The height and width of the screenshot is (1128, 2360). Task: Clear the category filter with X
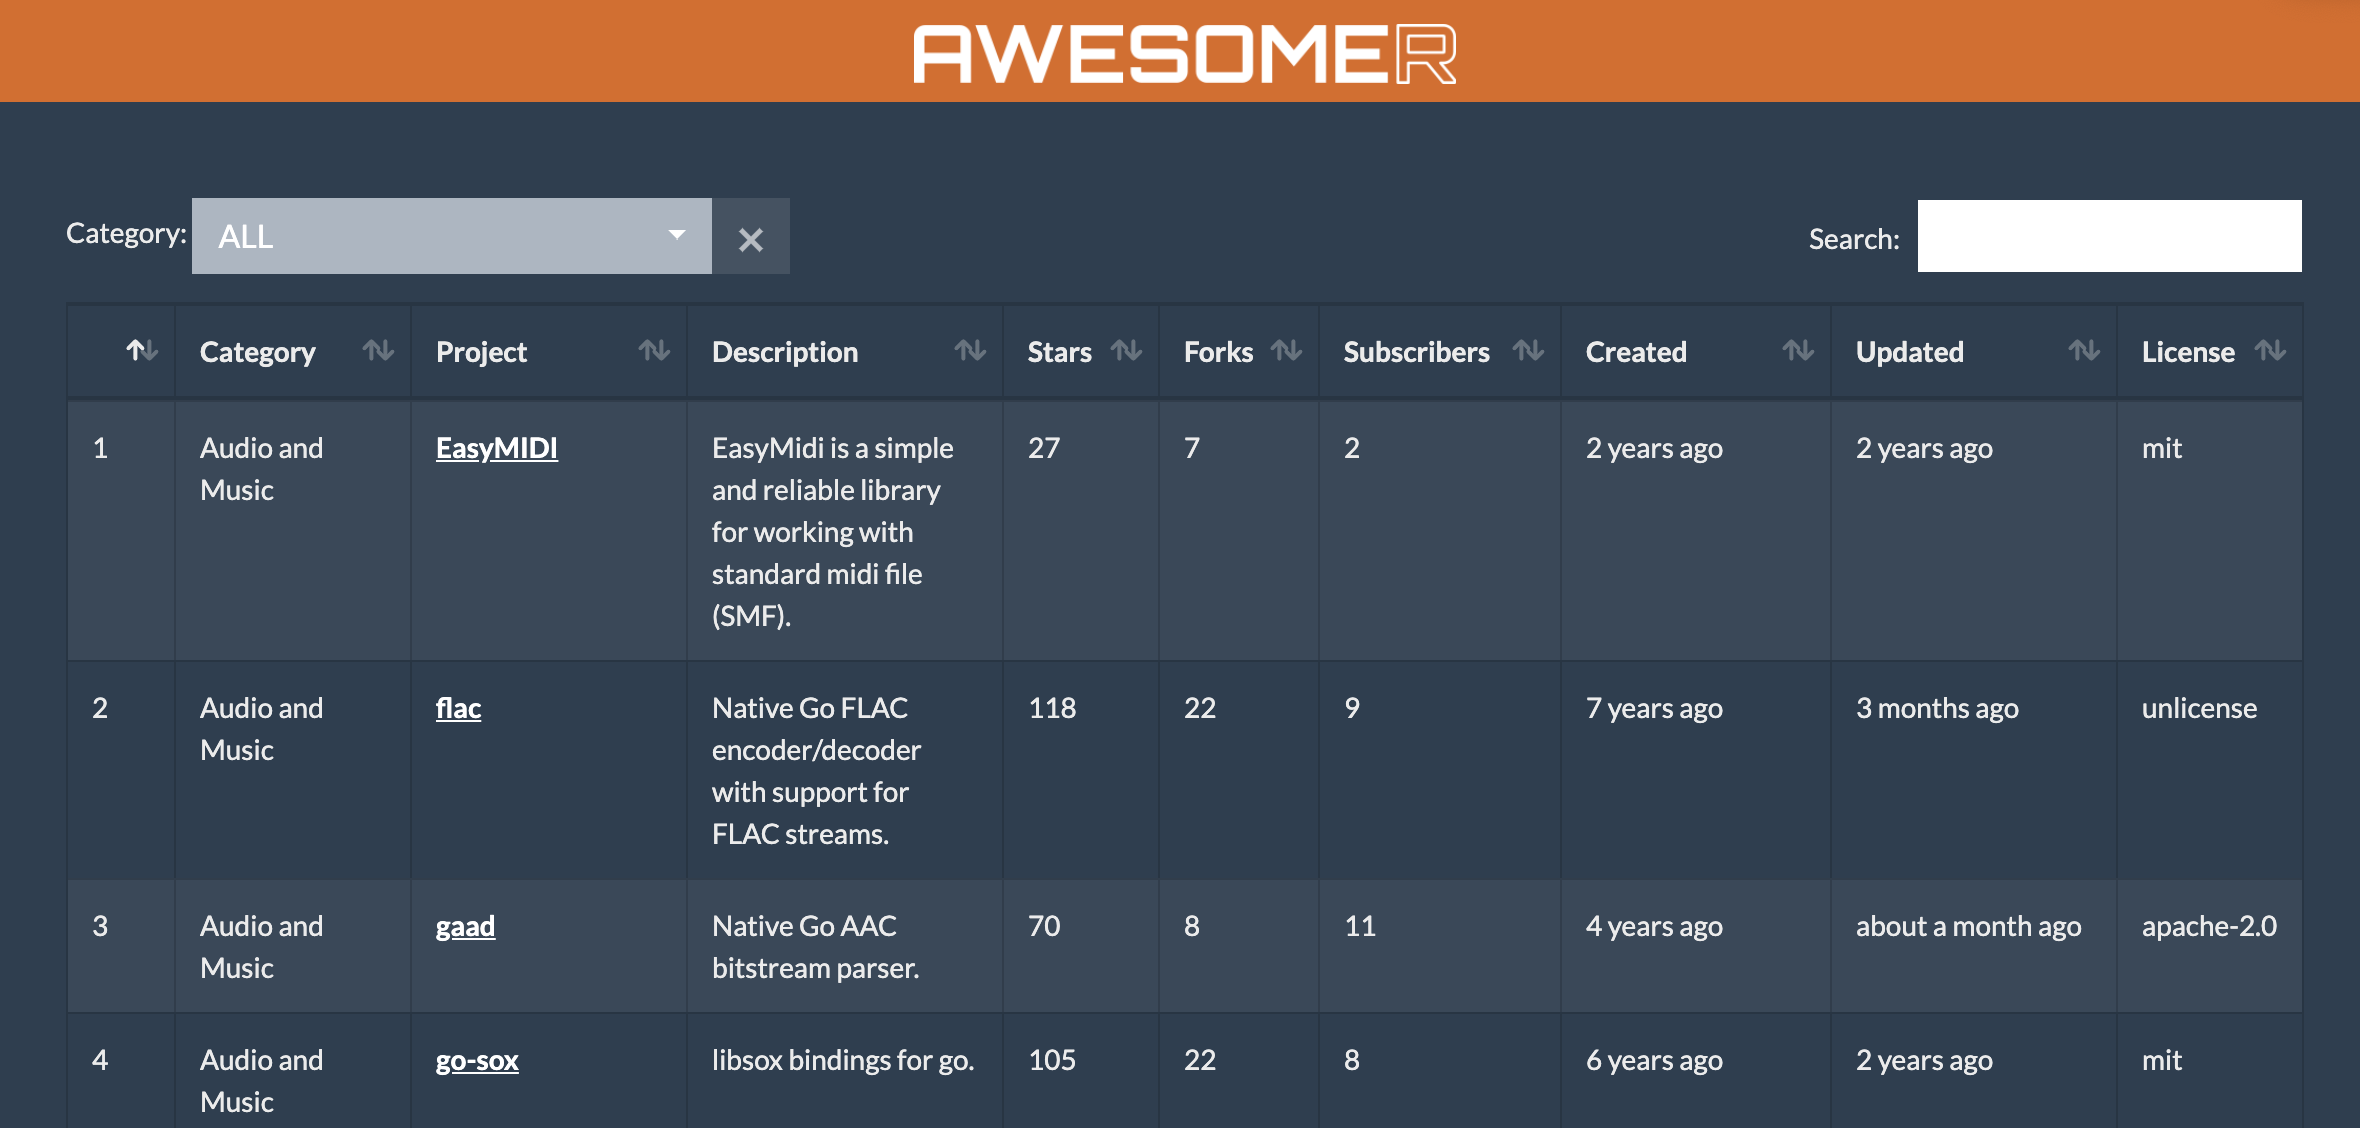coord(751,238)
